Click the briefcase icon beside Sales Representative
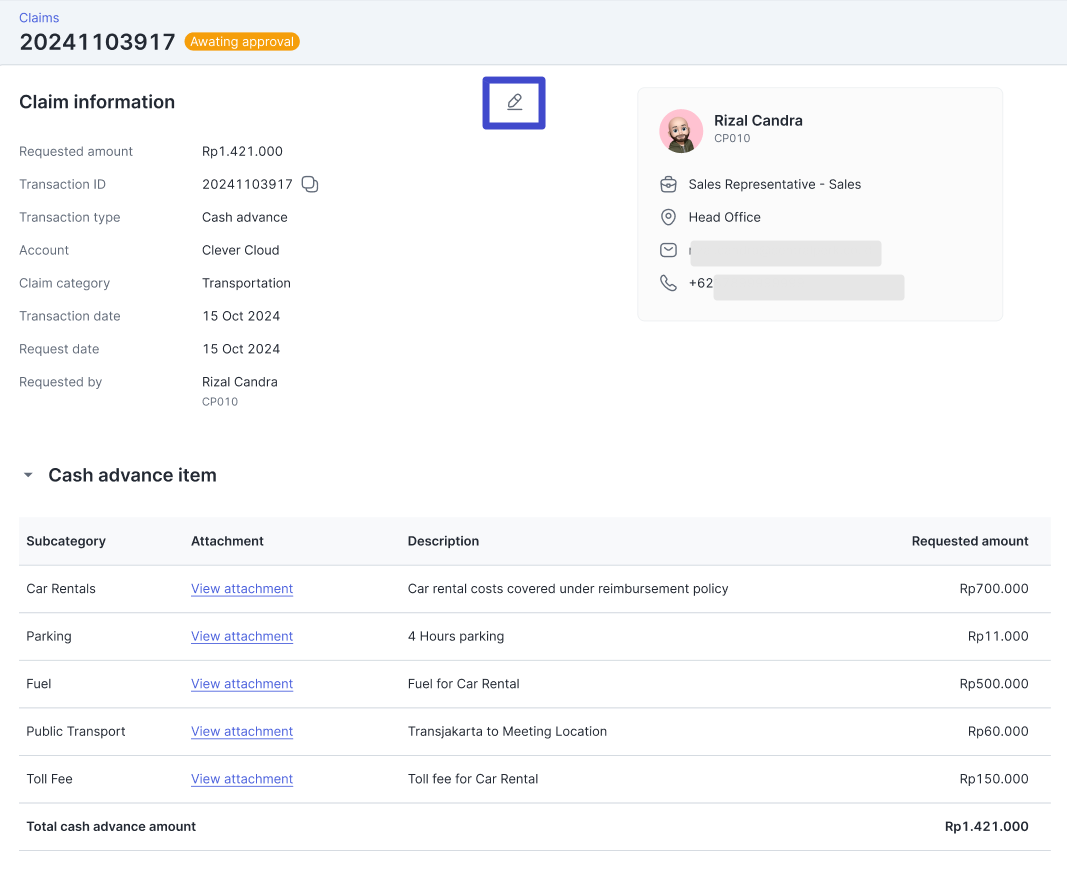 (668, 184)
